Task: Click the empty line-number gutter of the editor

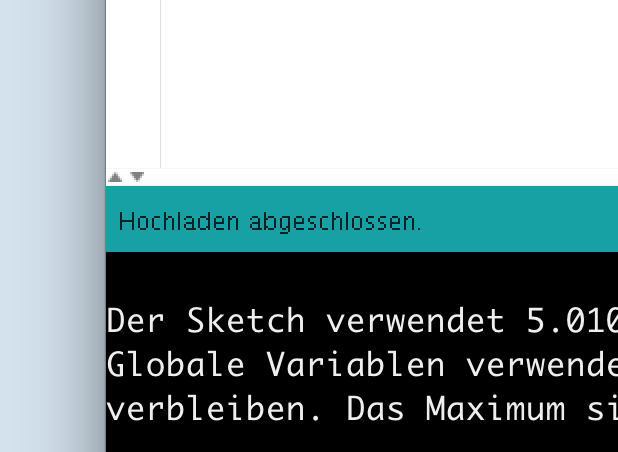Action: (x=133, y=84)
